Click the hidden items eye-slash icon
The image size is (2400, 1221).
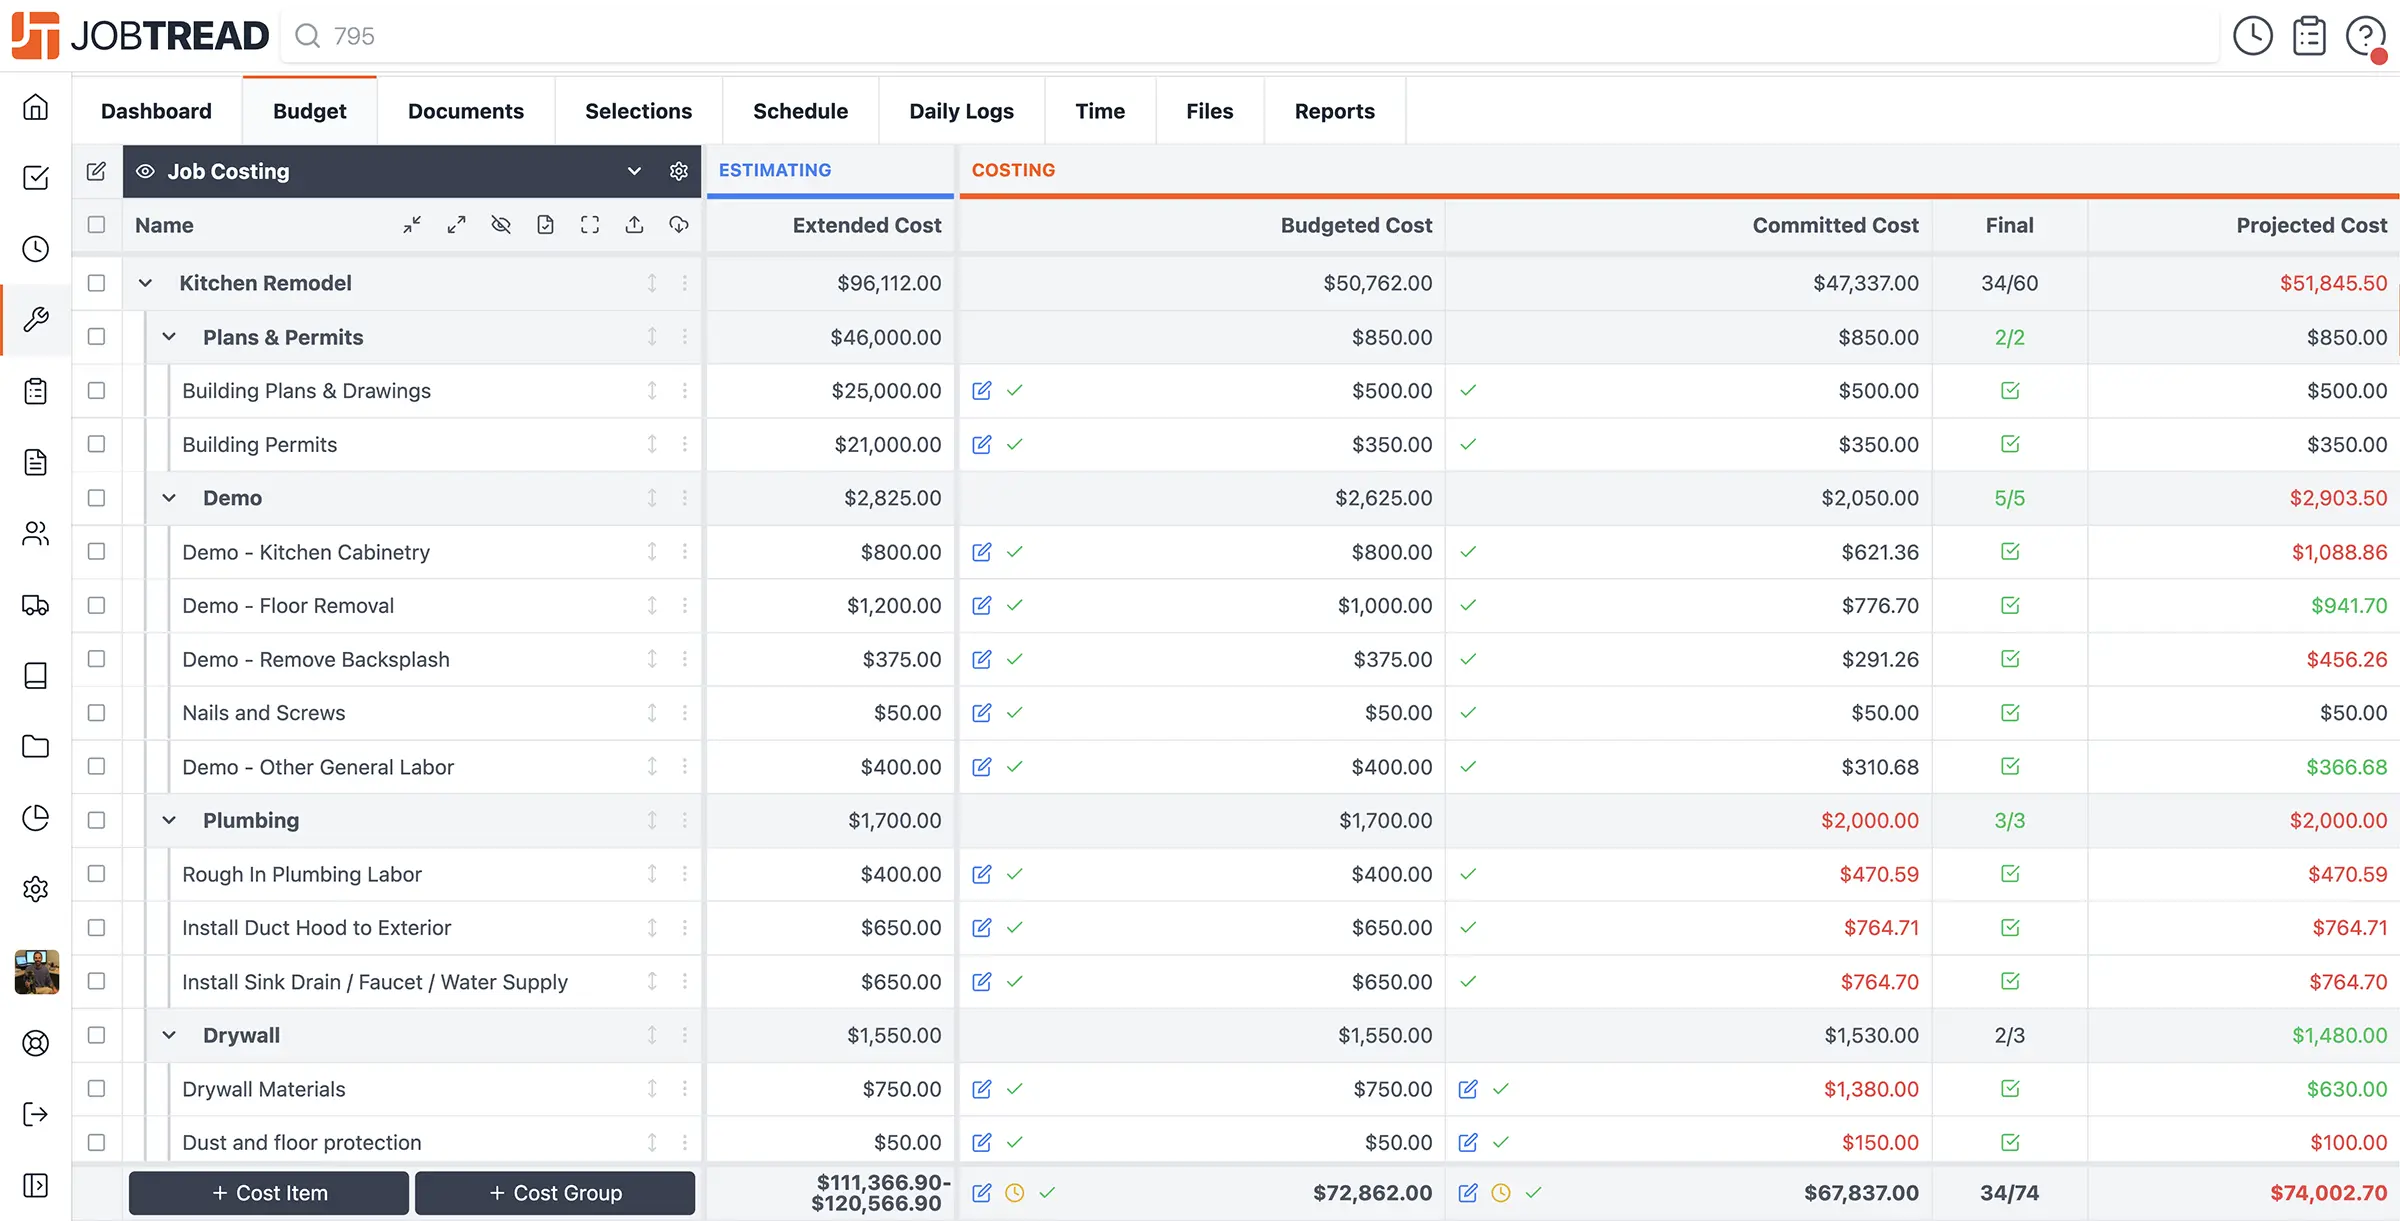(x=501, y=225)
